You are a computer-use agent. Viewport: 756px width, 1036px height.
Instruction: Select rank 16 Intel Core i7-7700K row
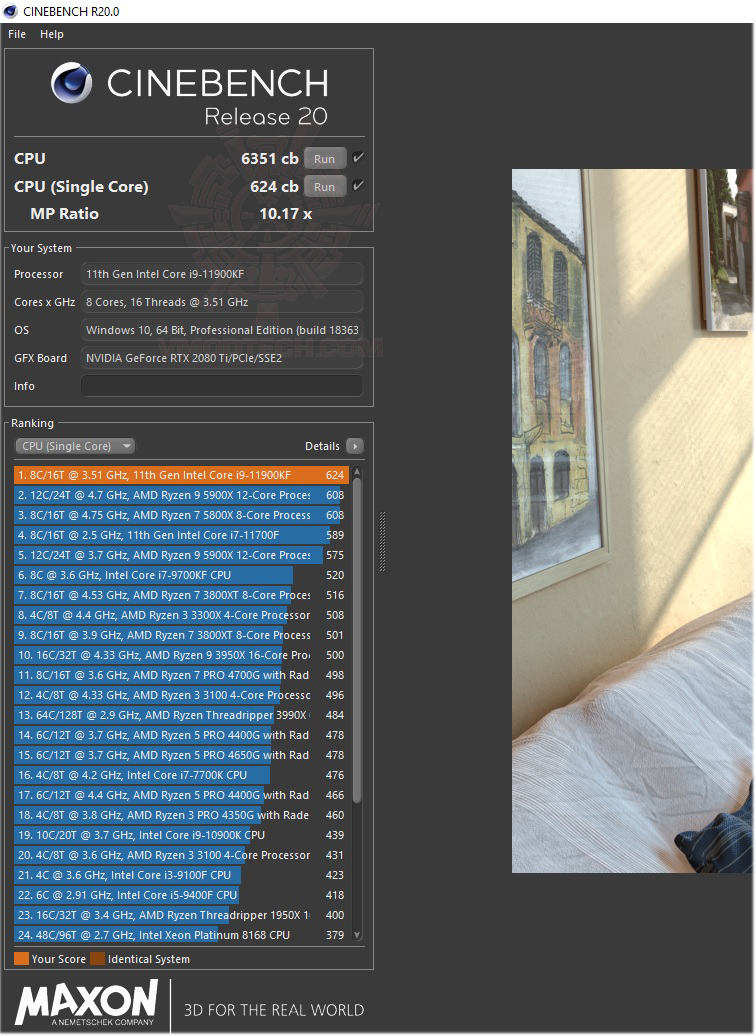(x=181, y=775)
